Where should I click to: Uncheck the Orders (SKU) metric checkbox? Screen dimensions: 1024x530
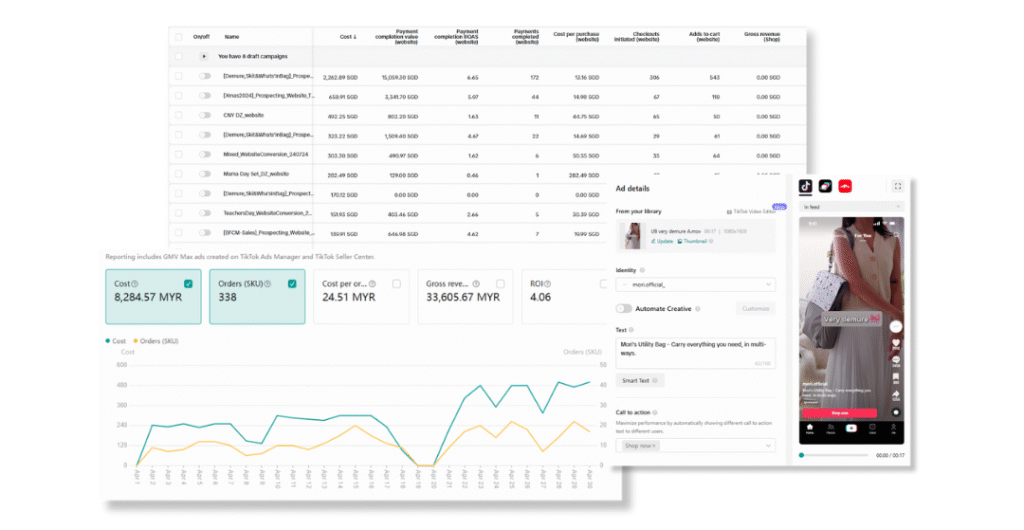[x=292, y=284]
